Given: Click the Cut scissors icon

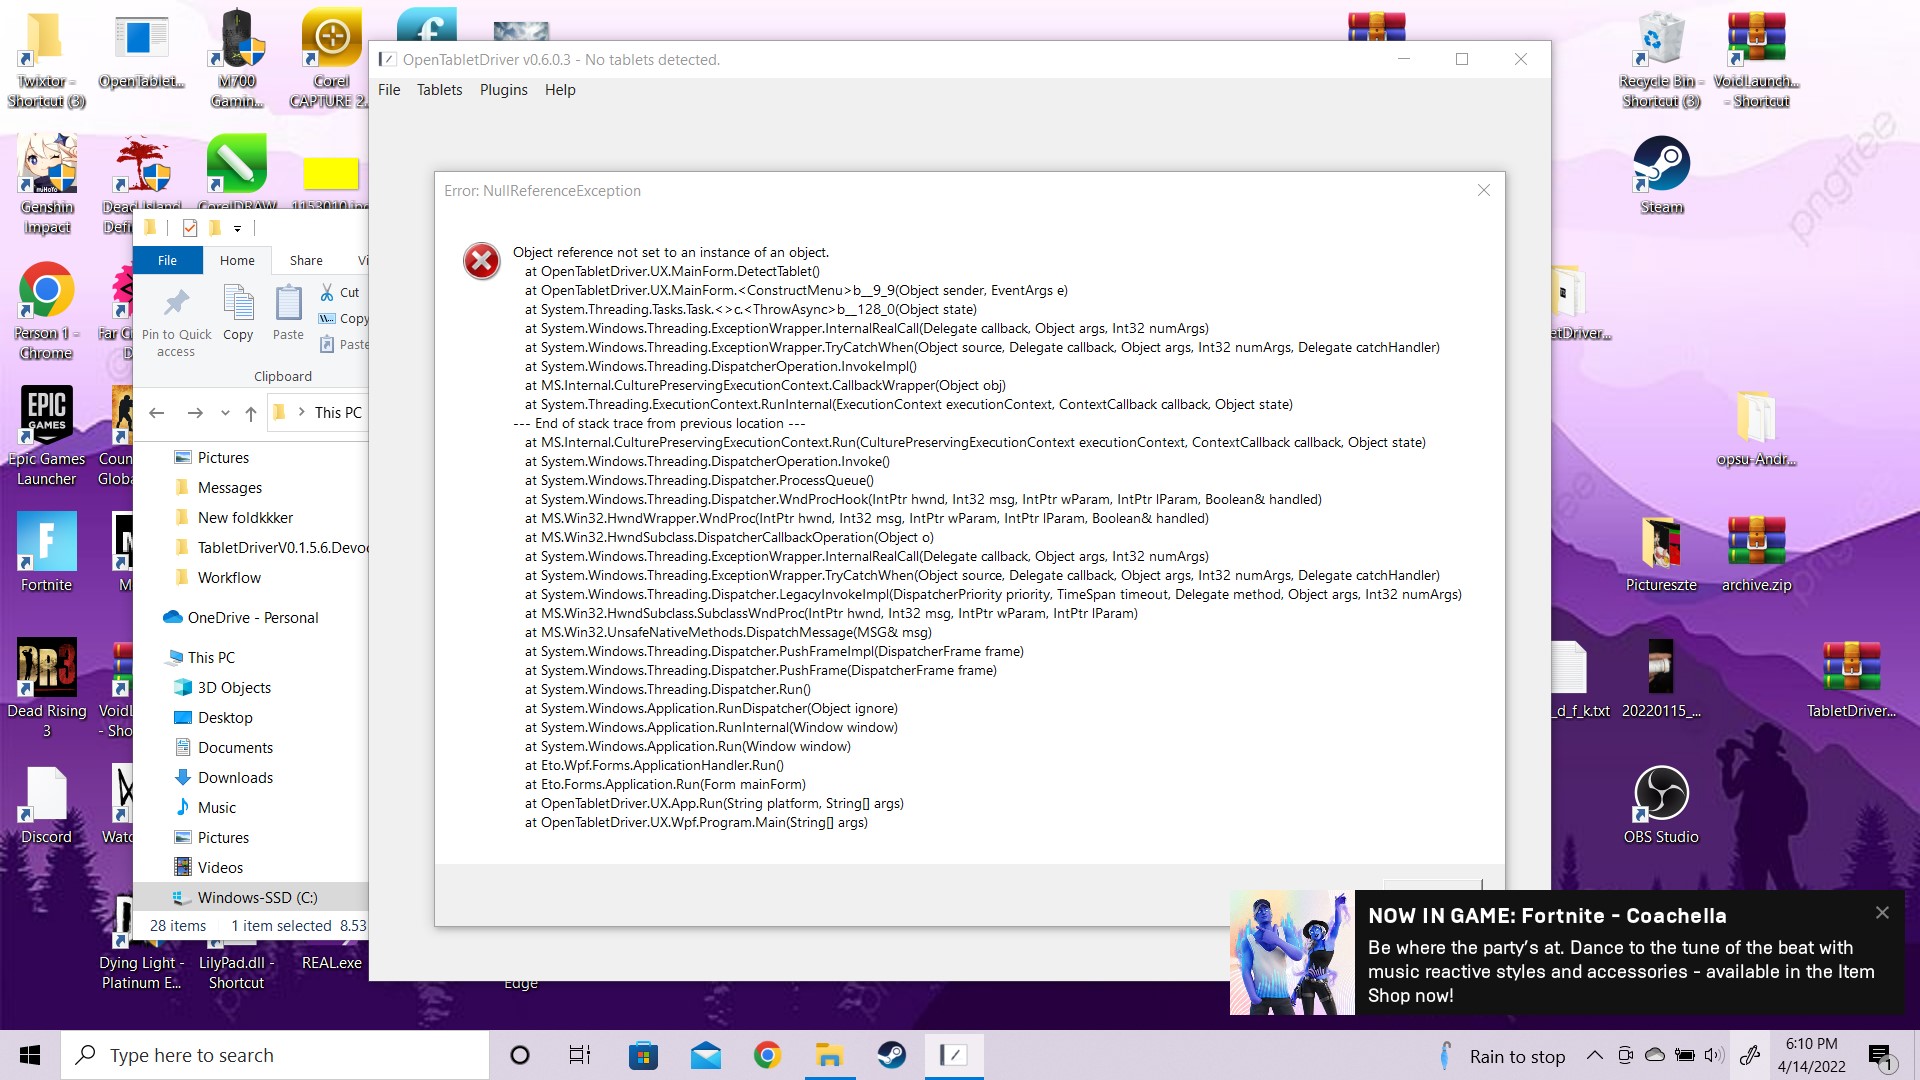Looking at the screenshot, I should 327,292.
